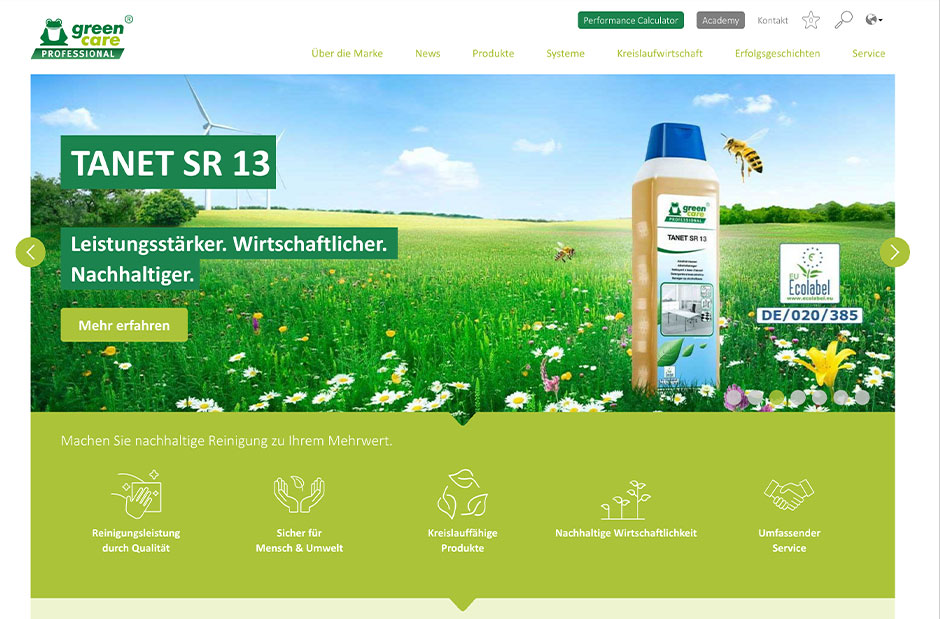Click the TANET SR 13 bottle image
Screen dimensions: 940x619
(675, 258)
